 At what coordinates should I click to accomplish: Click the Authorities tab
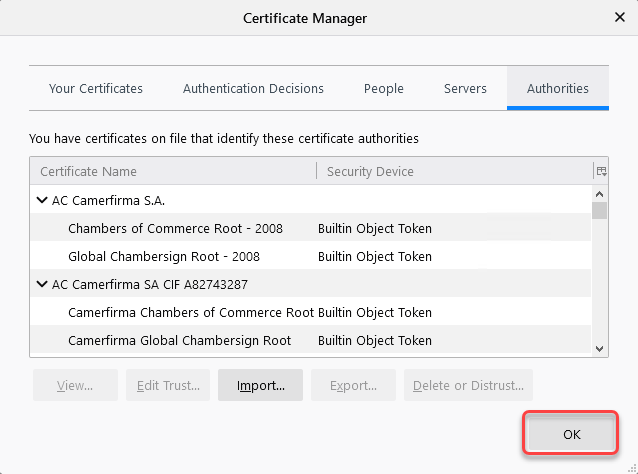point(558,89)
